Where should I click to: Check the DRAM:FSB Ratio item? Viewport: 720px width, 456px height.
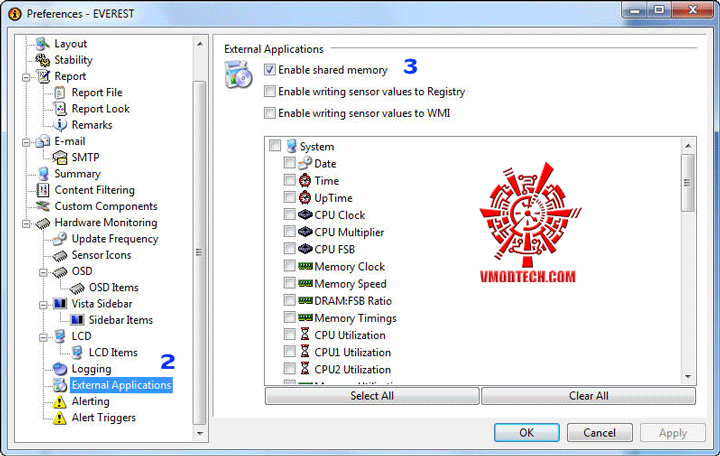click(289, 300)
